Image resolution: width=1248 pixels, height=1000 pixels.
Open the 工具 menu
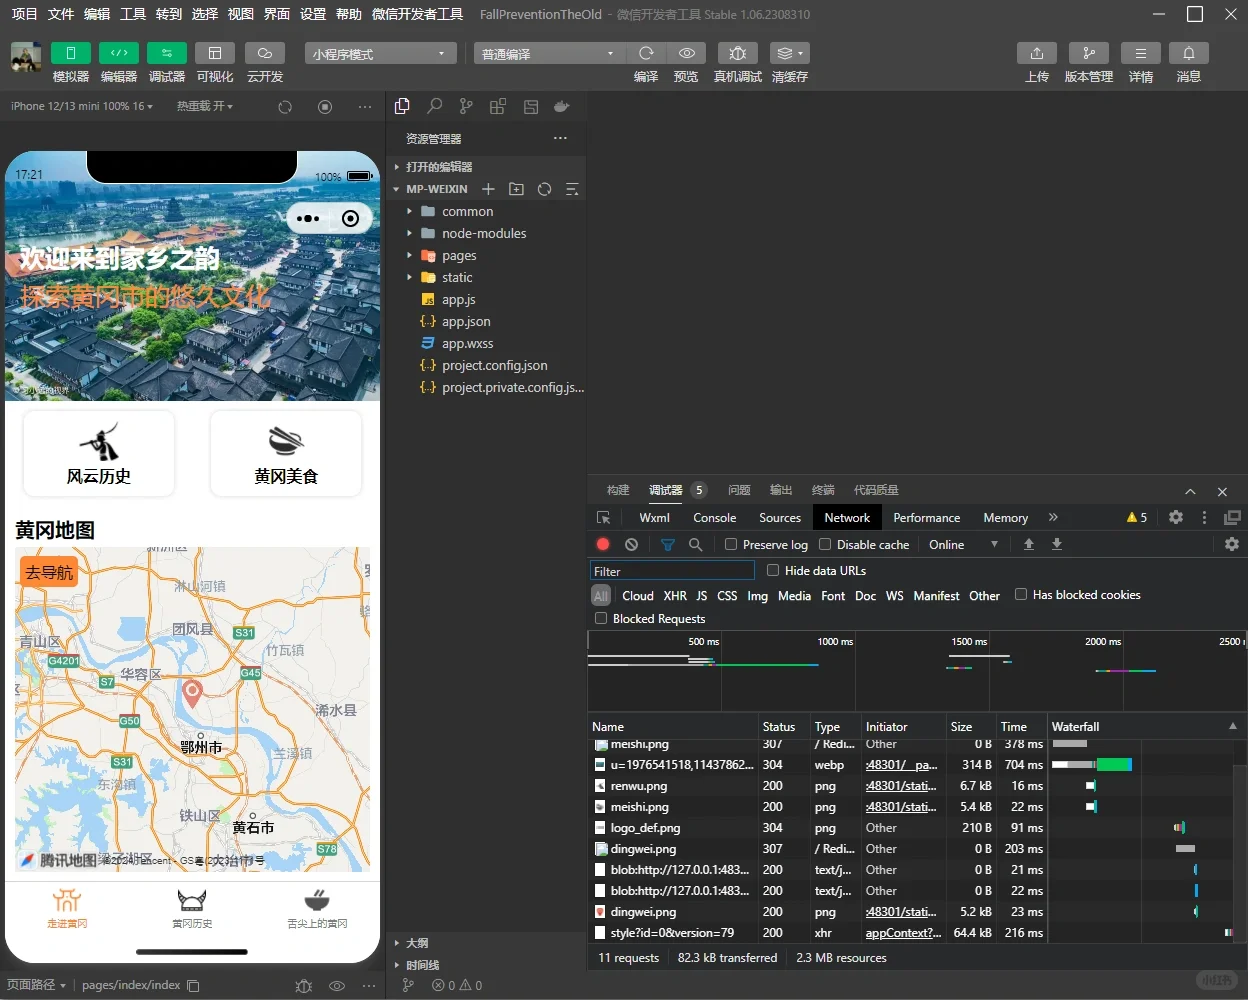coord(133,14)
